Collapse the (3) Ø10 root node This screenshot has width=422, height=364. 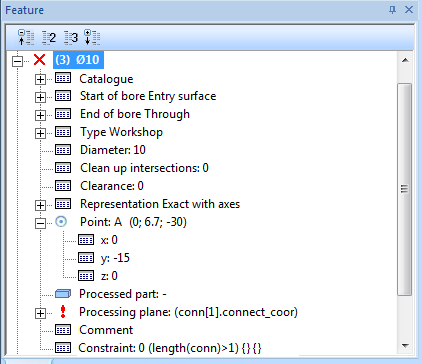(x=17, y=61)
